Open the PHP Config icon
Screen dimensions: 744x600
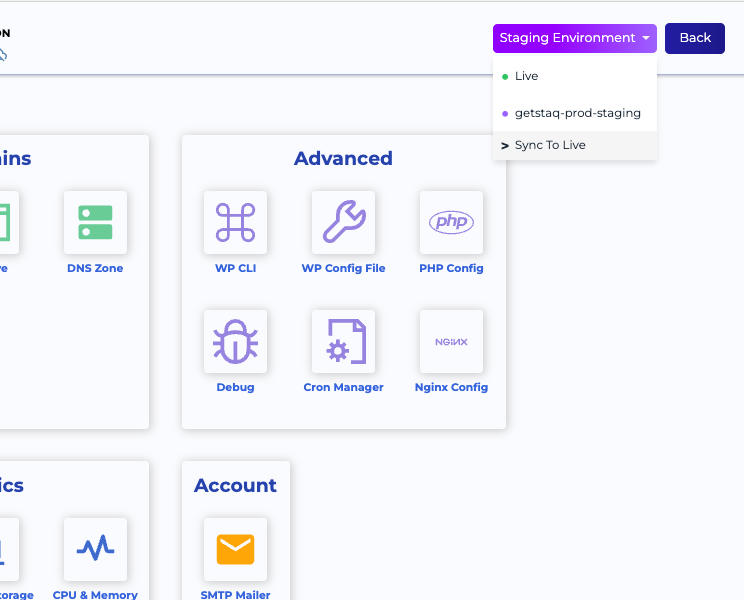click(451, 222)
